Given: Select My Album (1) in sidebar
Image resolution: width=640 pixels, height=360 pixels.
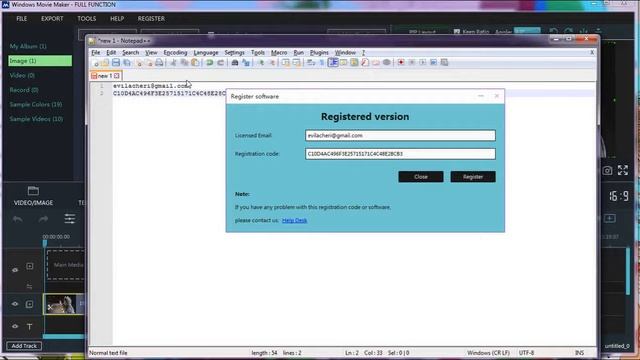Looking at the screenshot, I should [28, 46].
